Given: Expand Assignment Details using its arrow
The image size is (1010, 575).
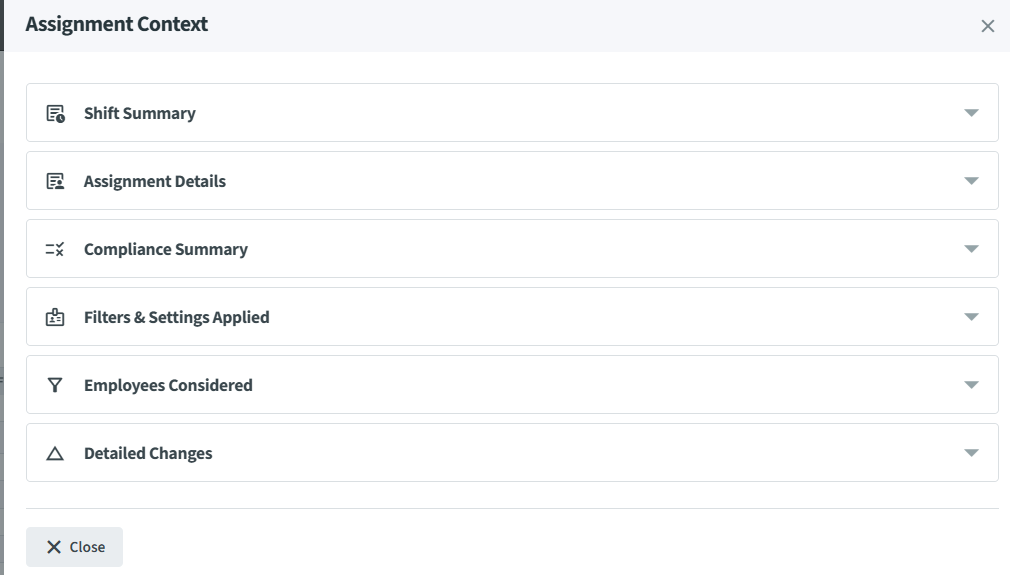Looking at the screenshot, I should (970, 181).
